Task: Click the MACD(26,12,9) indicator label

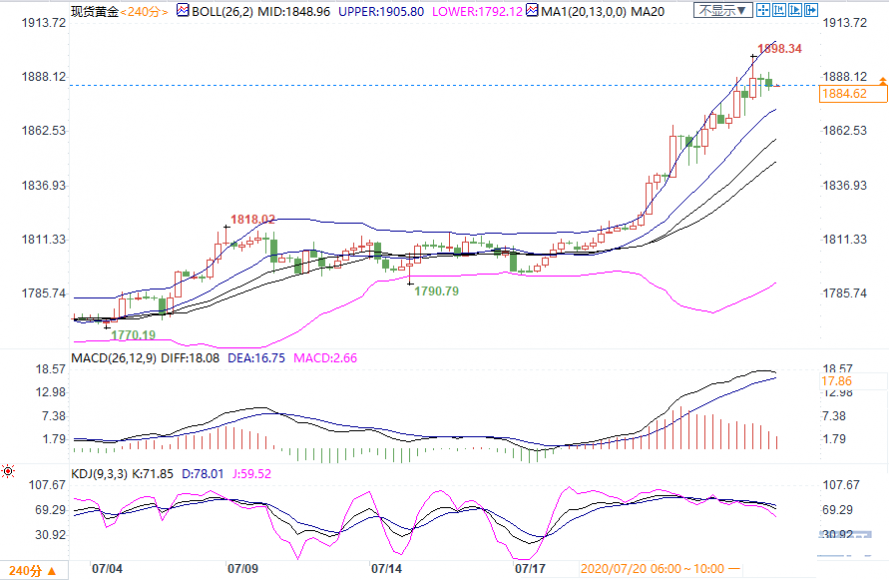Action: 114,358
